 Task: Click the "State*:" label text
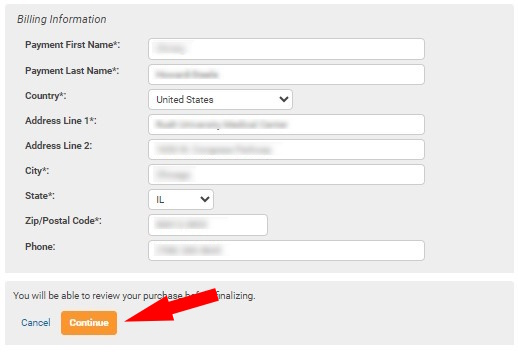pyautogui.click(x=40, y=196)
